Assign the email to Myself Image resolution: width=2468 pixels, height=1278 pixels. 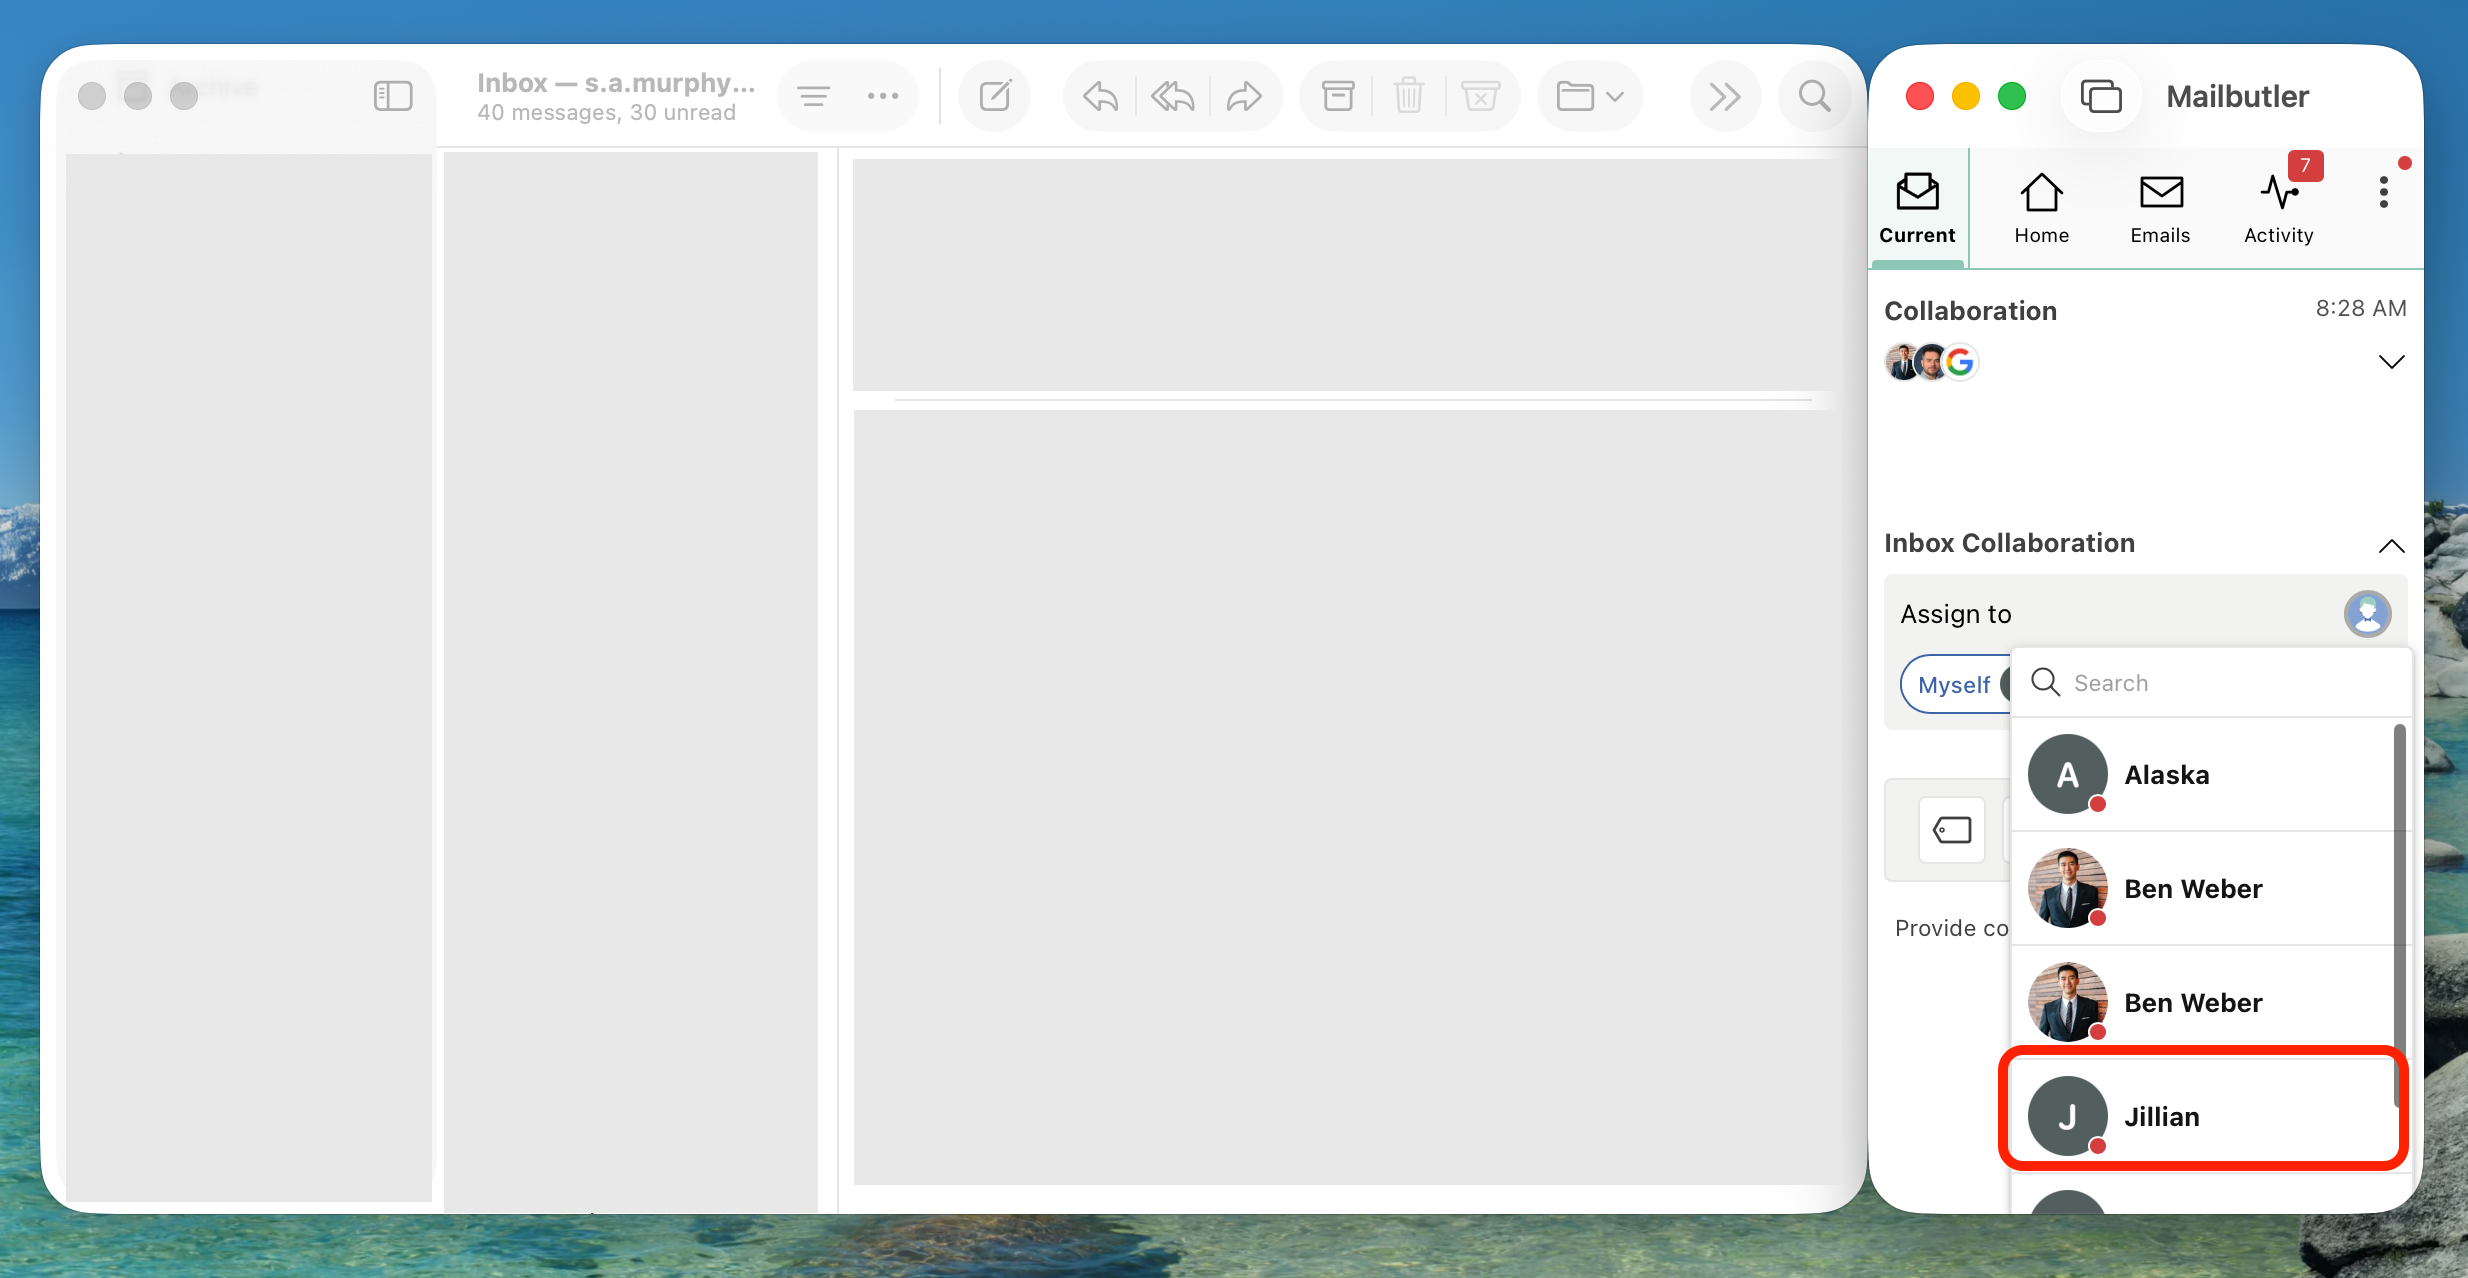pos(1953,685)
